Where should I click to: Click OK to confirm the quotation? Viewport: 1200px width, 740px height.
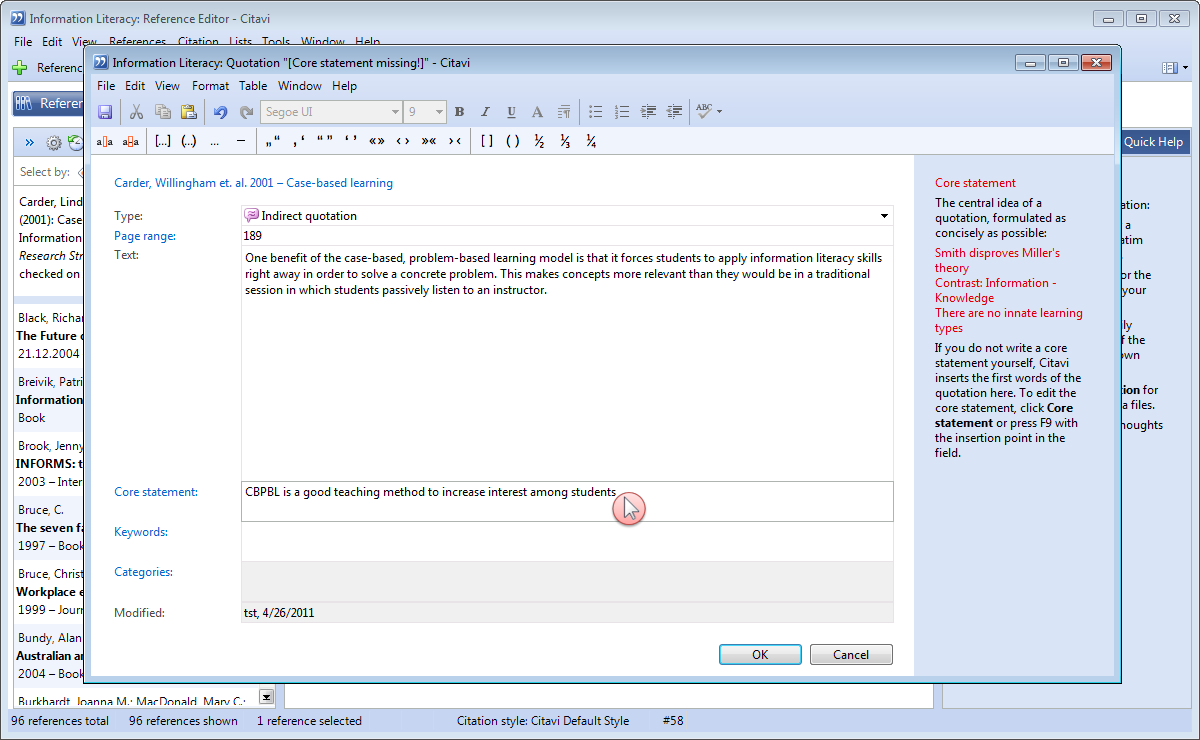point(760,655)
